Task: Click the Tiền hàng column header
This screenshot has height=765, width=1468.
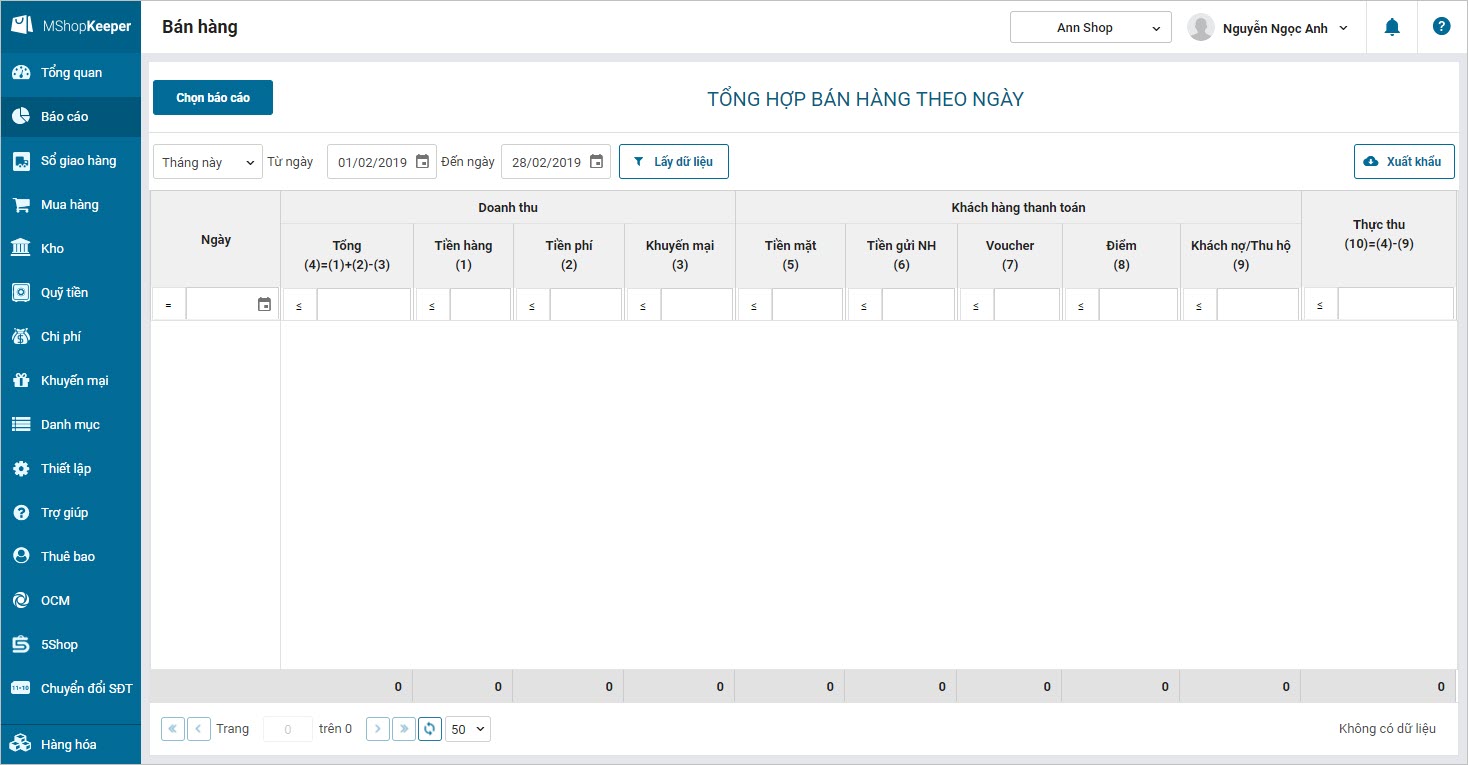Action: click(463, 255)
